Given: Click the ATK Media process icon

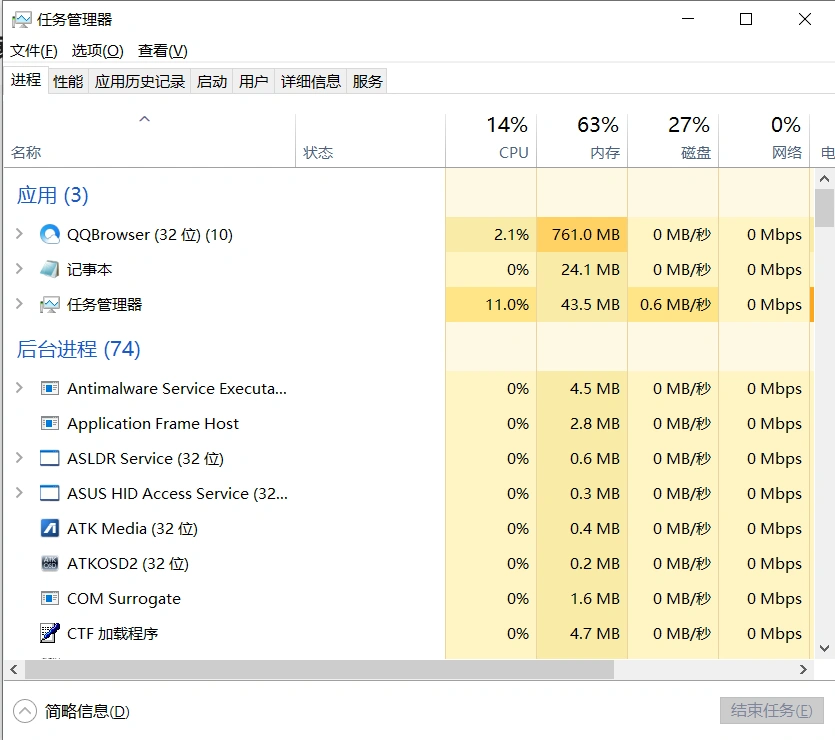Looking at the screenshot, I should (x=49, y=528).
